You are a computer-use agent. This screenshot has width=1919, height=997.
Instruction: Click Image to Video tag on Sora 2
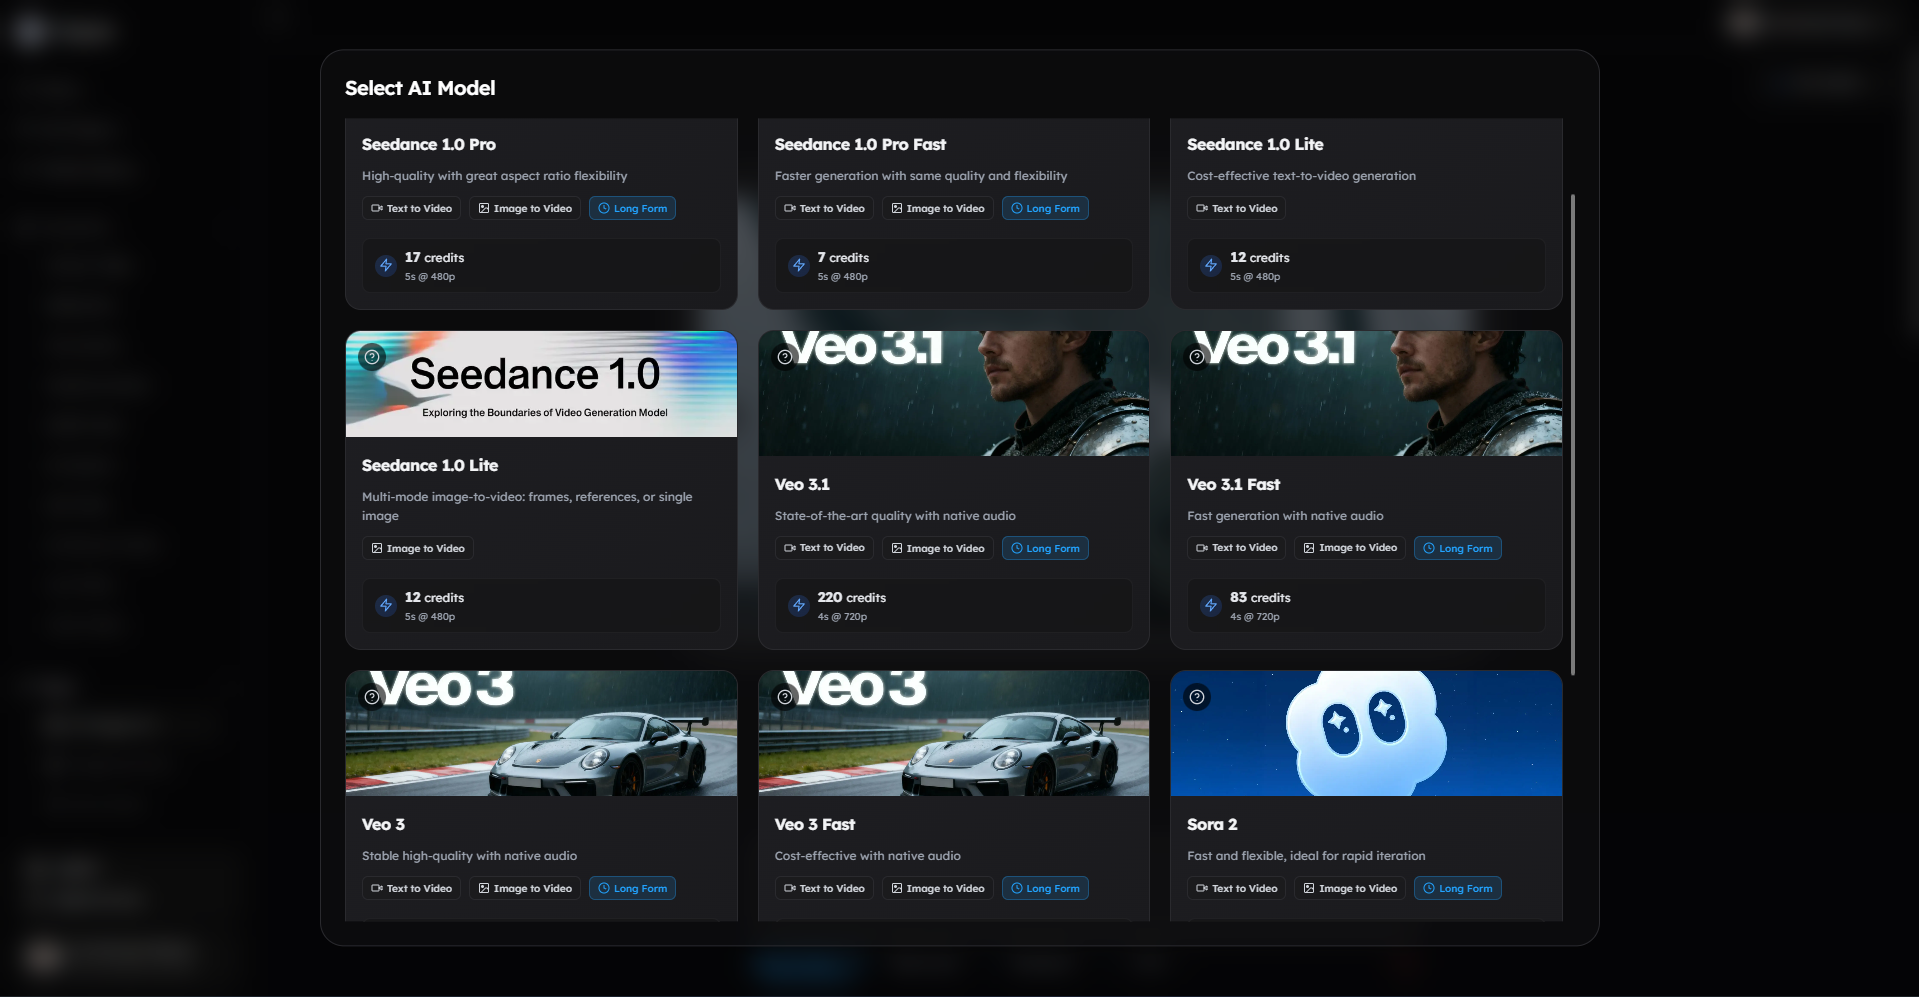pos(1350,888)
